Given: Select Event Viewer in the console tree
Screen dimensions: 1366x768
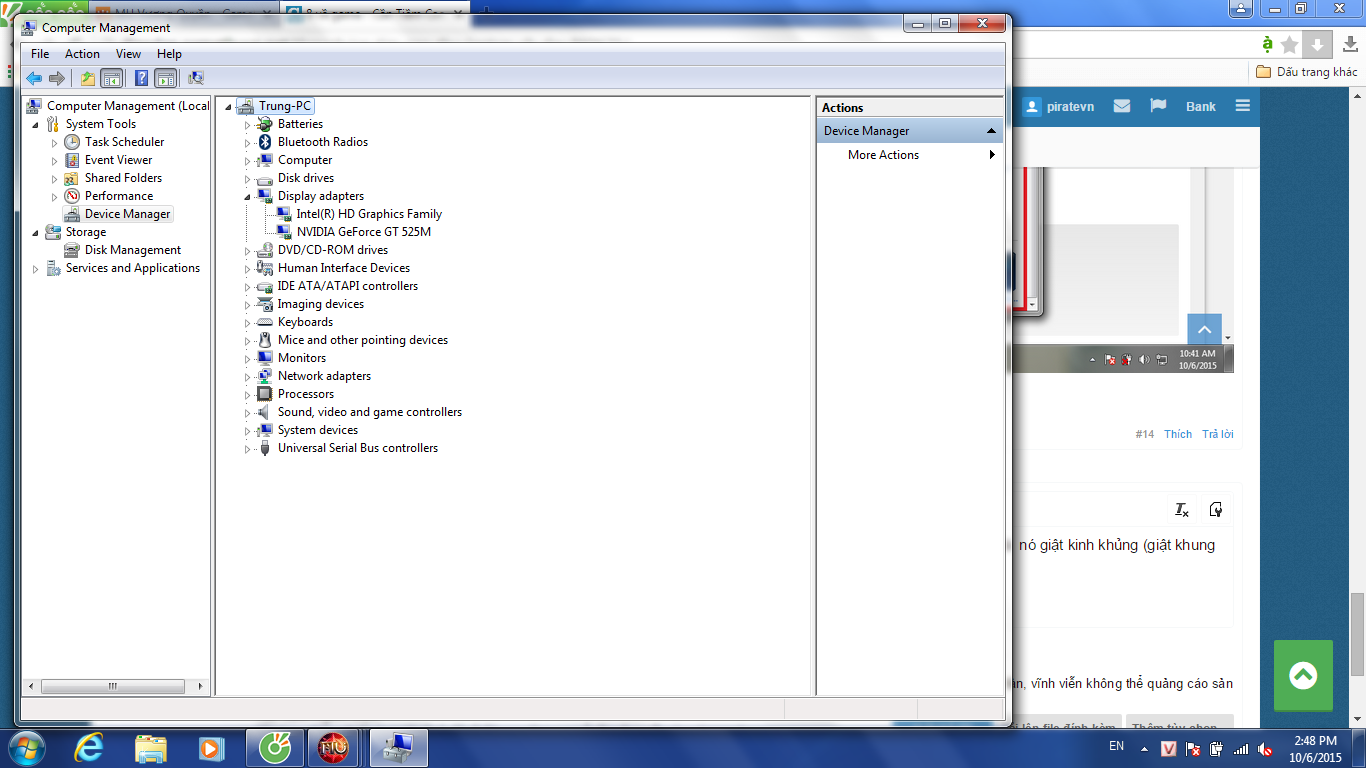Looking at the screenshot, I should [118, 160].
